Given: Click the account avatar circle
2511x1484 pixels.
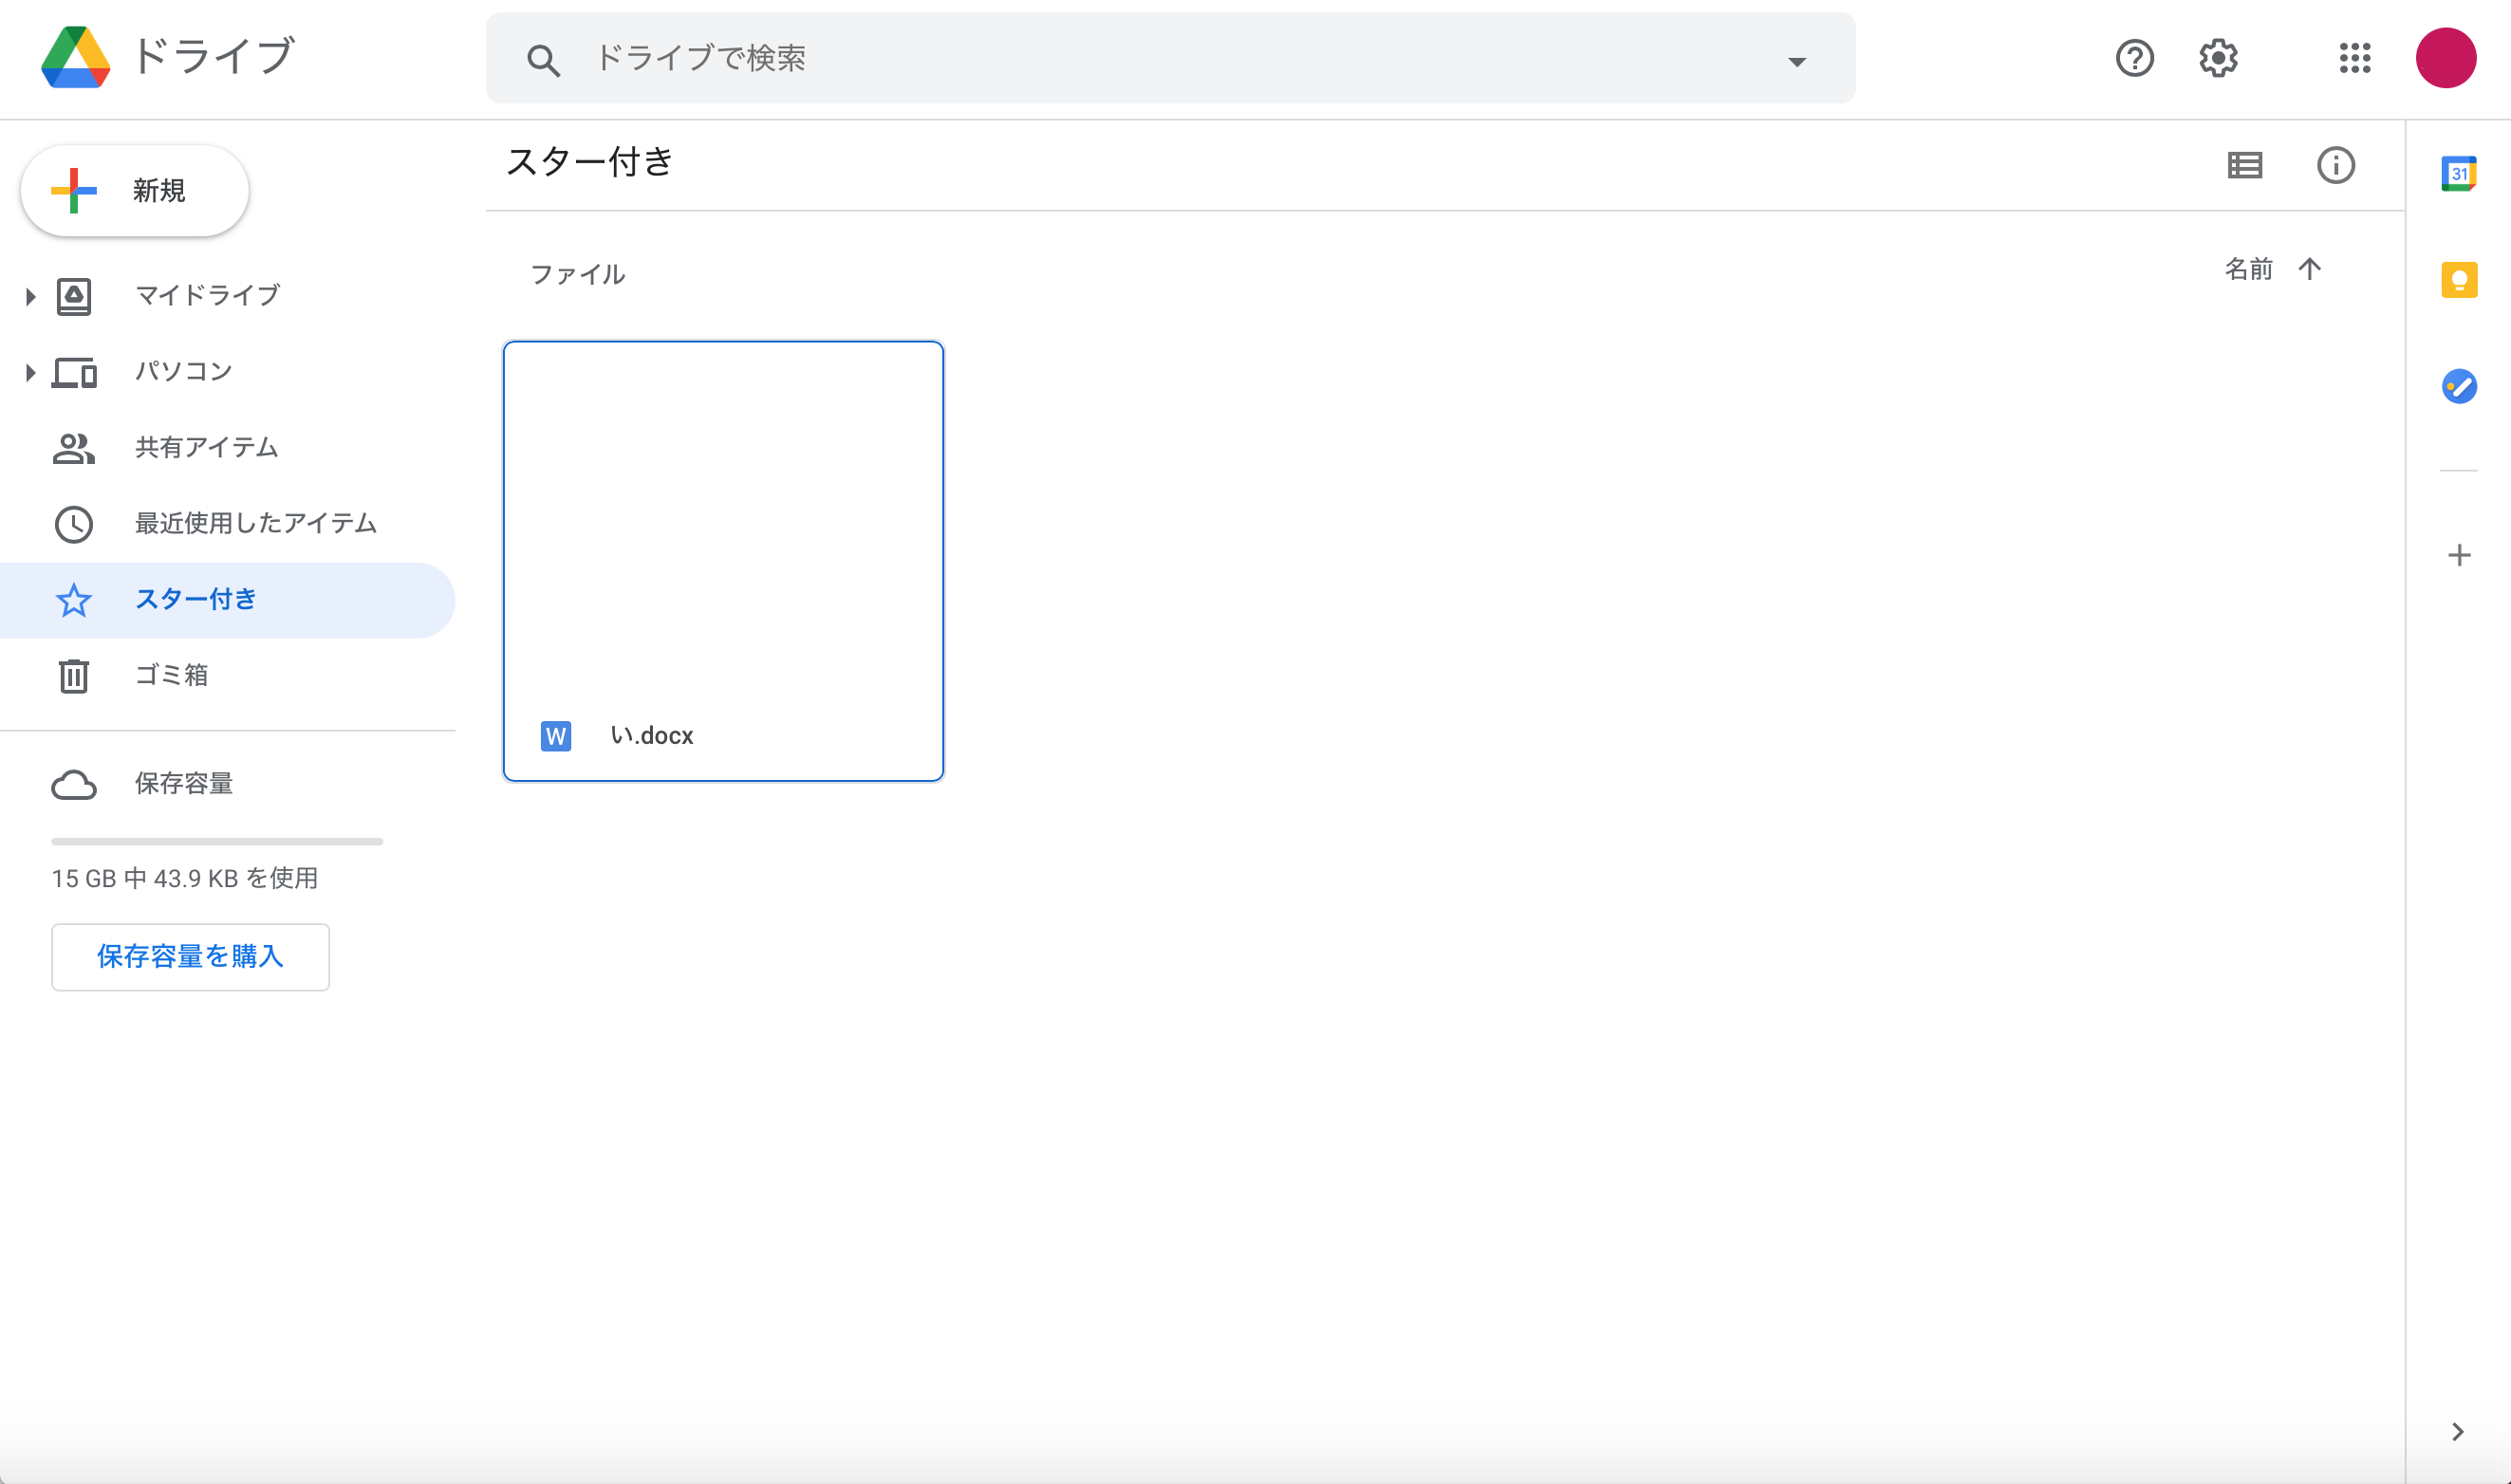Looking at the screenshot, I should [x=2446, y=58].
